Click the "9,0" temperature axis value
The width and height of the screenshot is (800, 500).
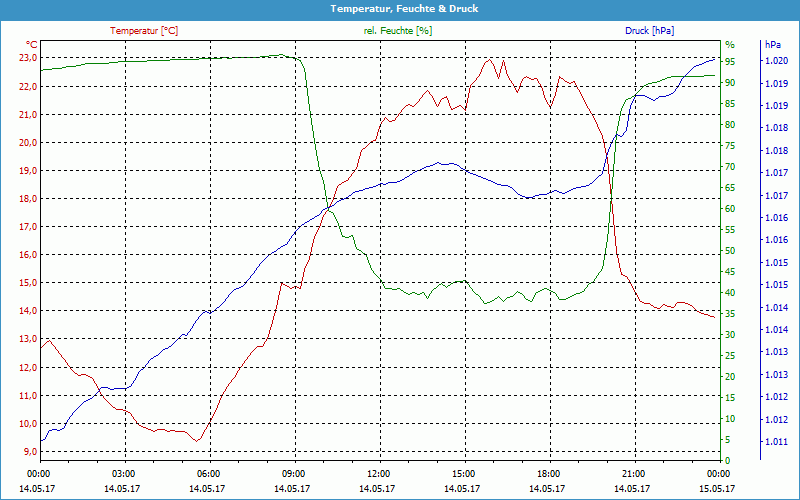pos(30,452)
